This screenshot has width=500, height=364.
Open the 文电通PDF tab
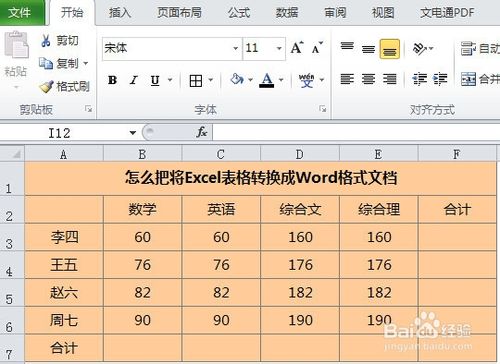point(447,13)
